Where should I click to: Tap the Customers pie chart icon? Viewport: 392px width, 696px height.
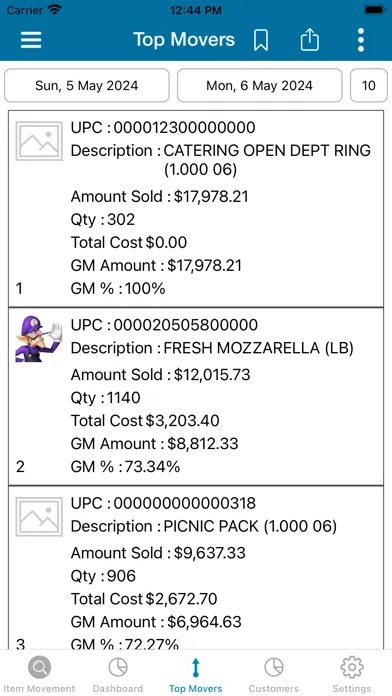point(273,667)
